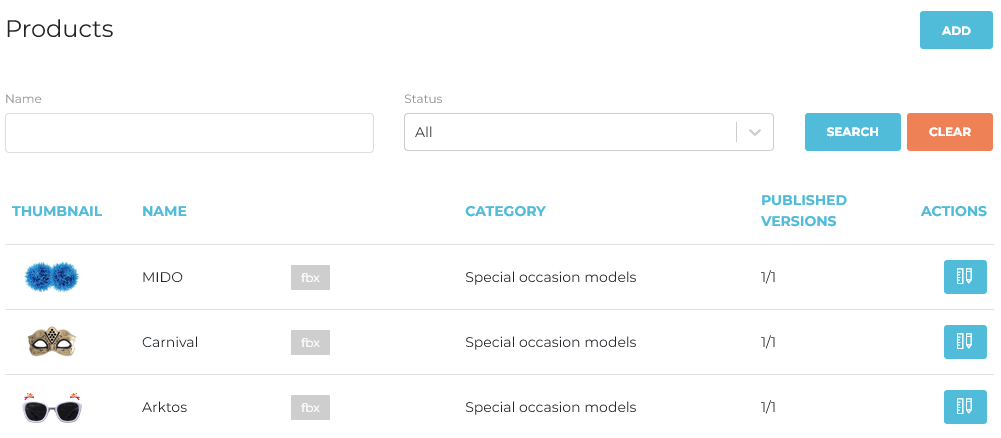Open the Carnival product name
The height and width of the screenshot is (438, 1001).
tap(170, 342)
